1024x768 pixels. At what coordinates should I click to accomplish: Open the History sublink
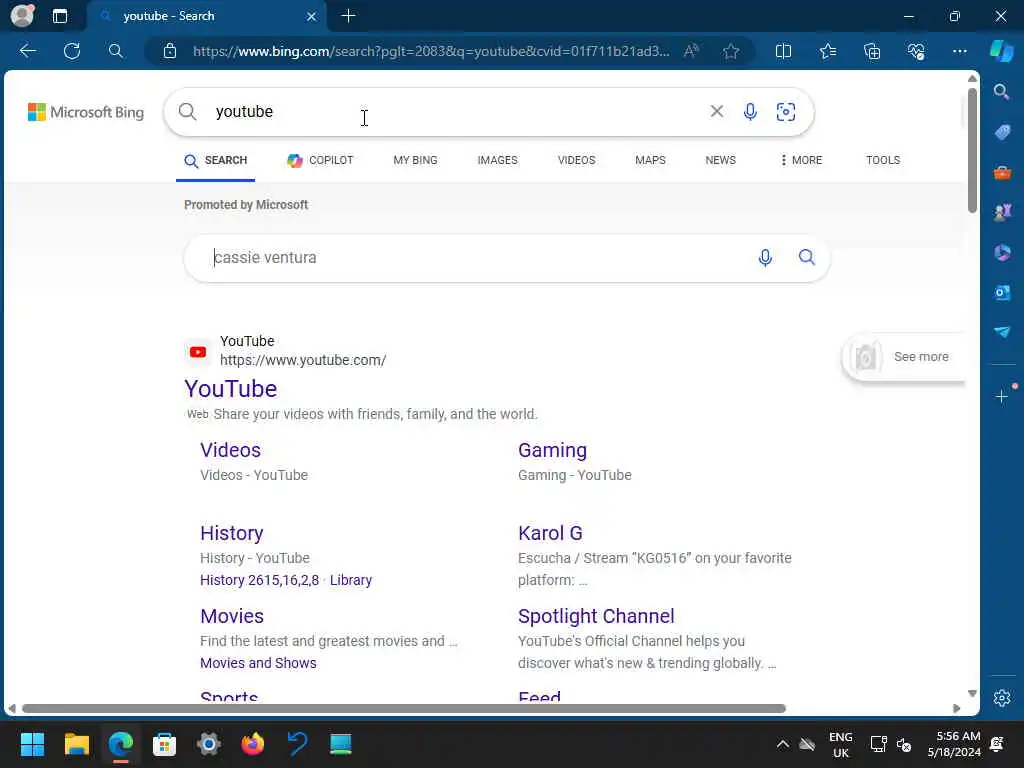coord(232,534)
